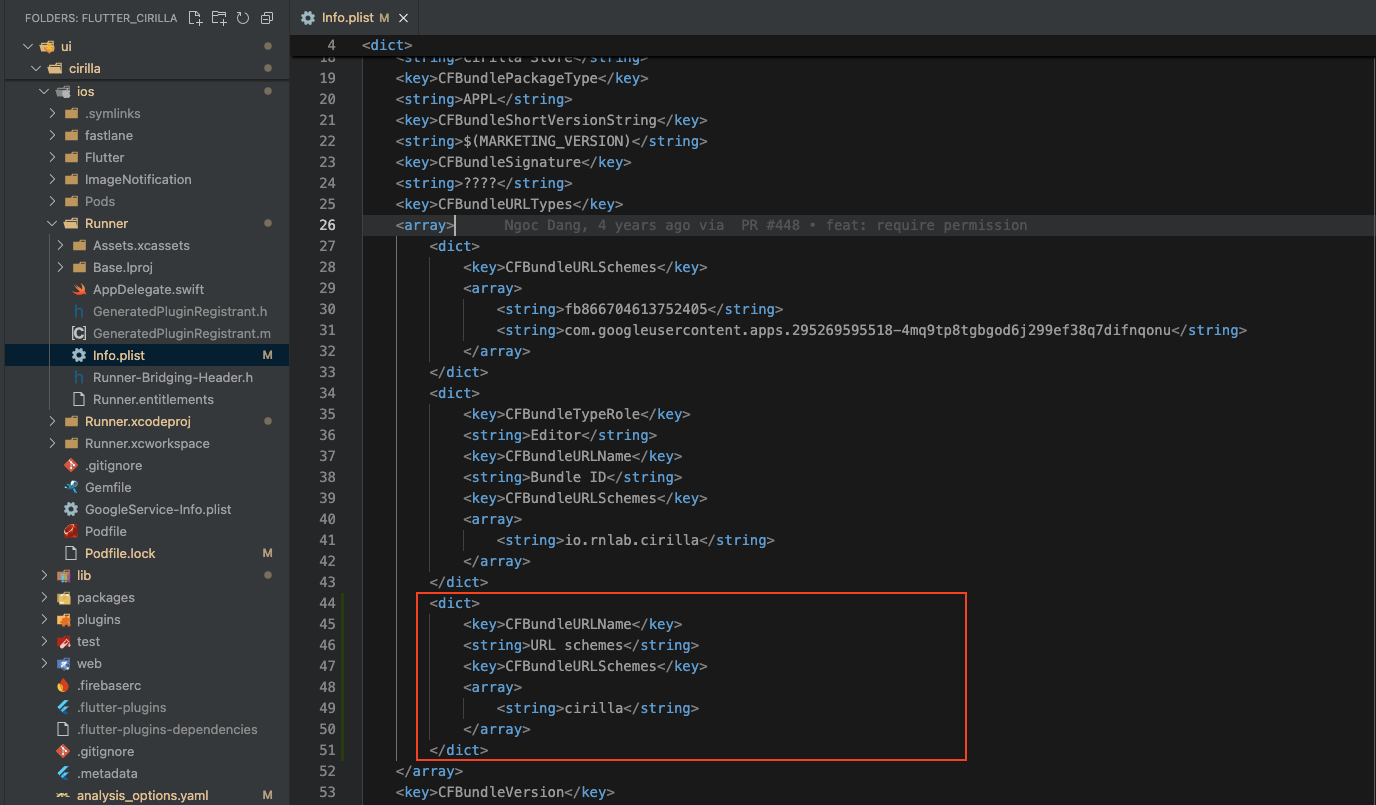1376x805 pixels.
Task: Click the file icon of Podfile.lock
Action: [x=70, y=553]
